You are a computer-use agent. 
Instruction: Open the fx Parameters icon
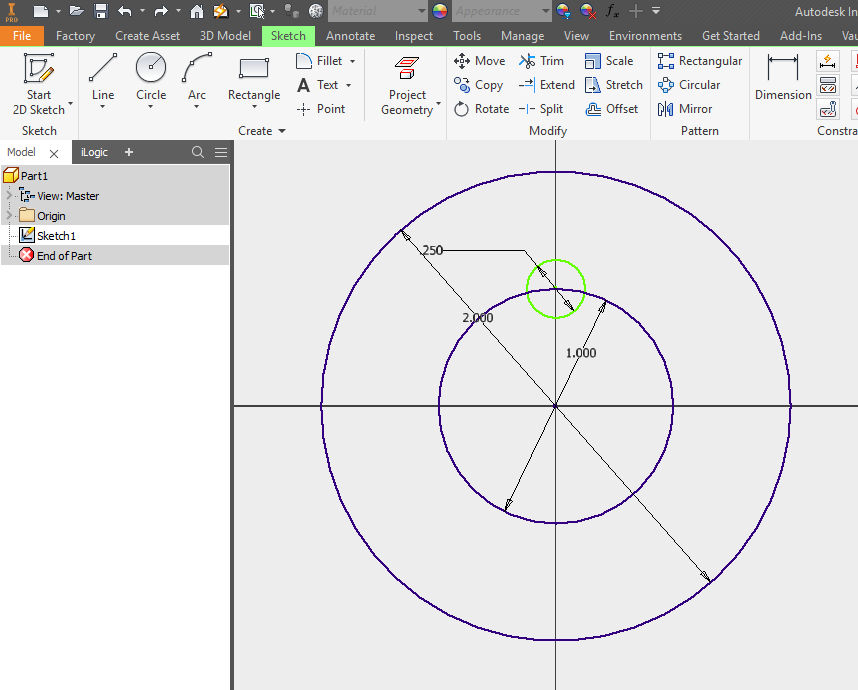tap(612, 11)
